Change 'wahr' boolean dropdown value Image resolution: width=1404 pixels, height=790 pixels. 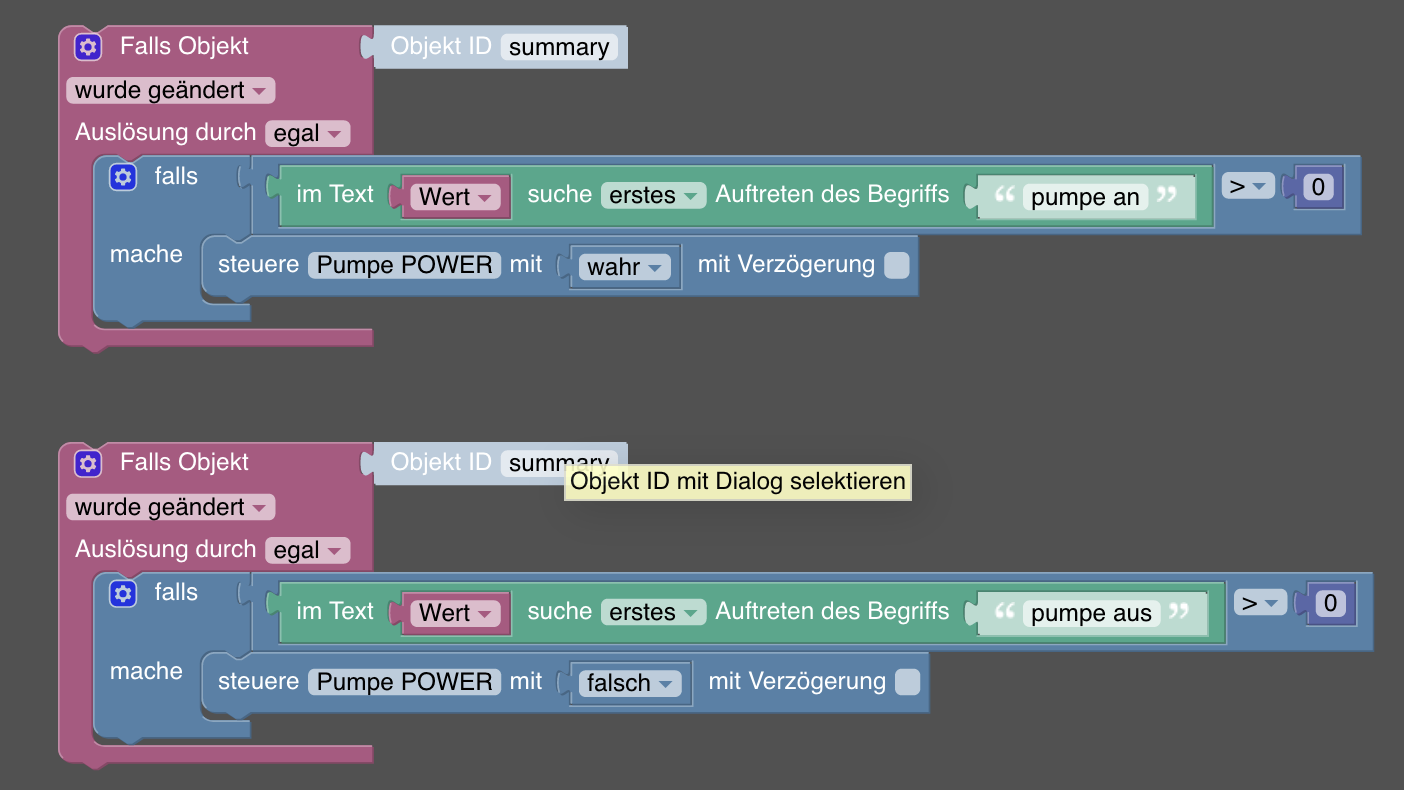click(626, 267)
